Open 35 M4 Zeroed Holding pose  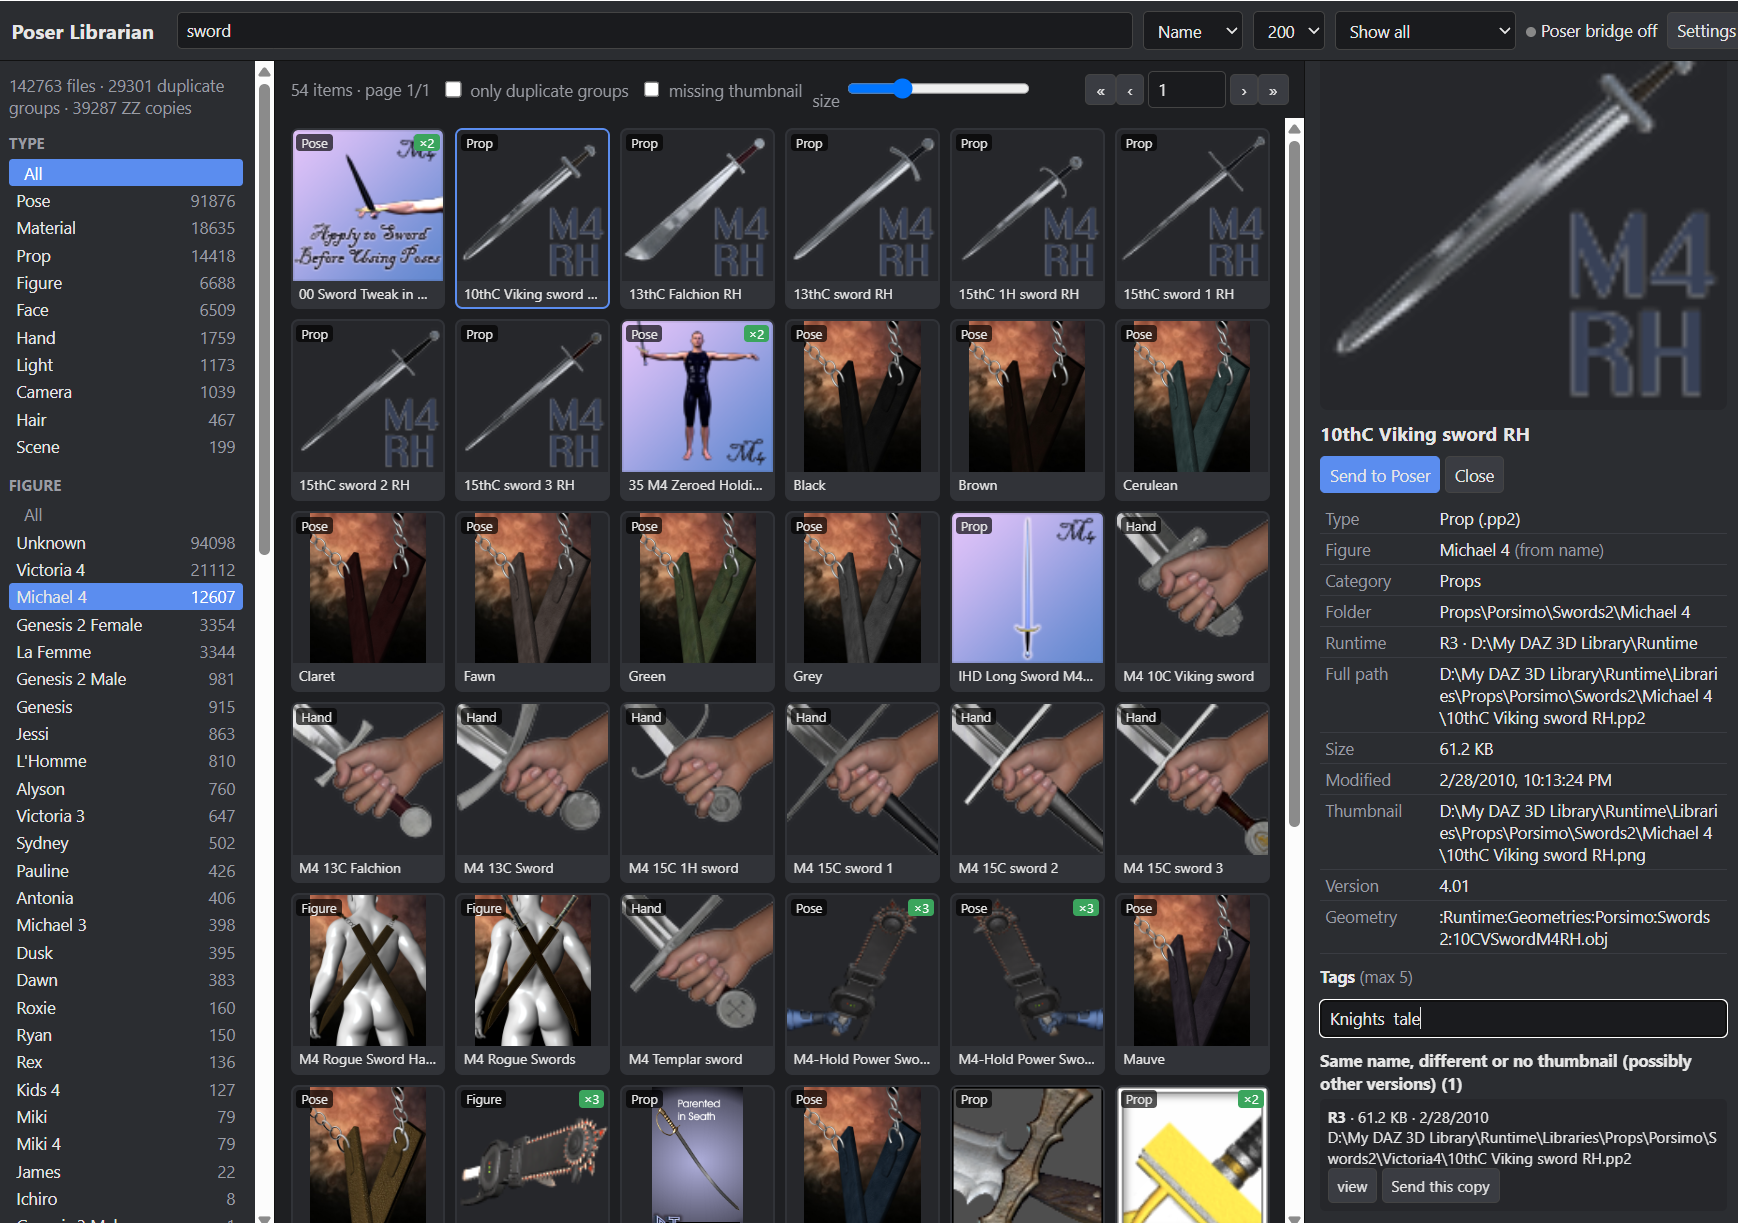[x=697, y=409]
